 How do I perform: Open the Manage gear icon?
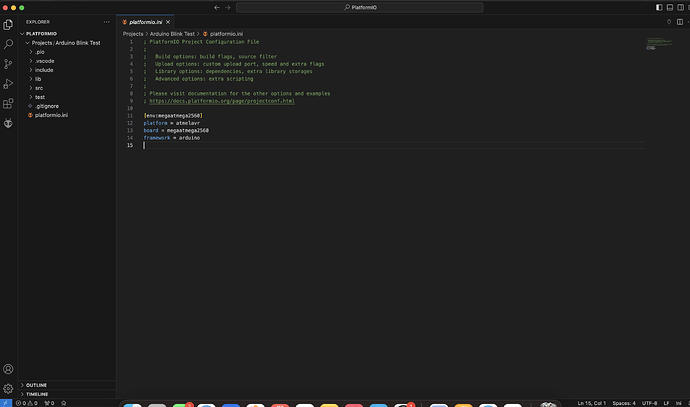pyautogui.click(x=8, y=389)
